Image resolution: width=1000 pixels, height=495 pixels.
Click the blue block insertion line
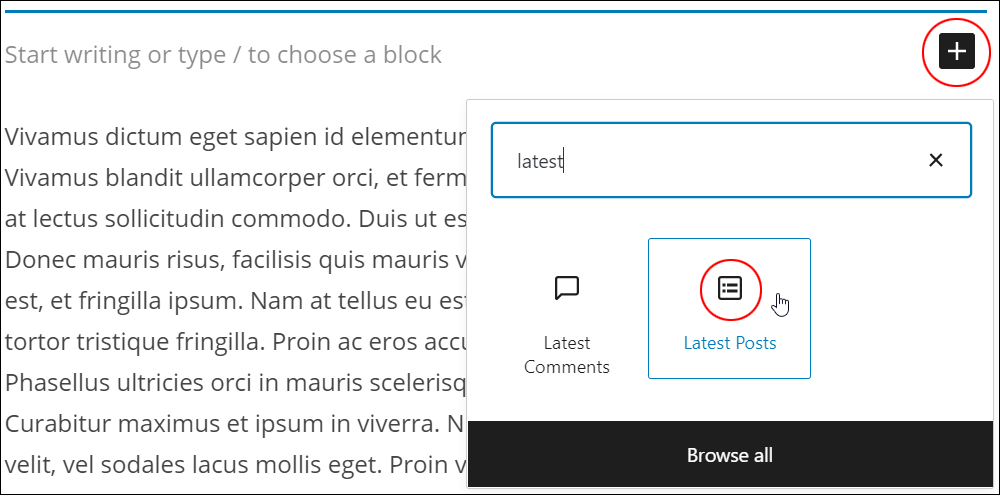click(x=495, y=11)
